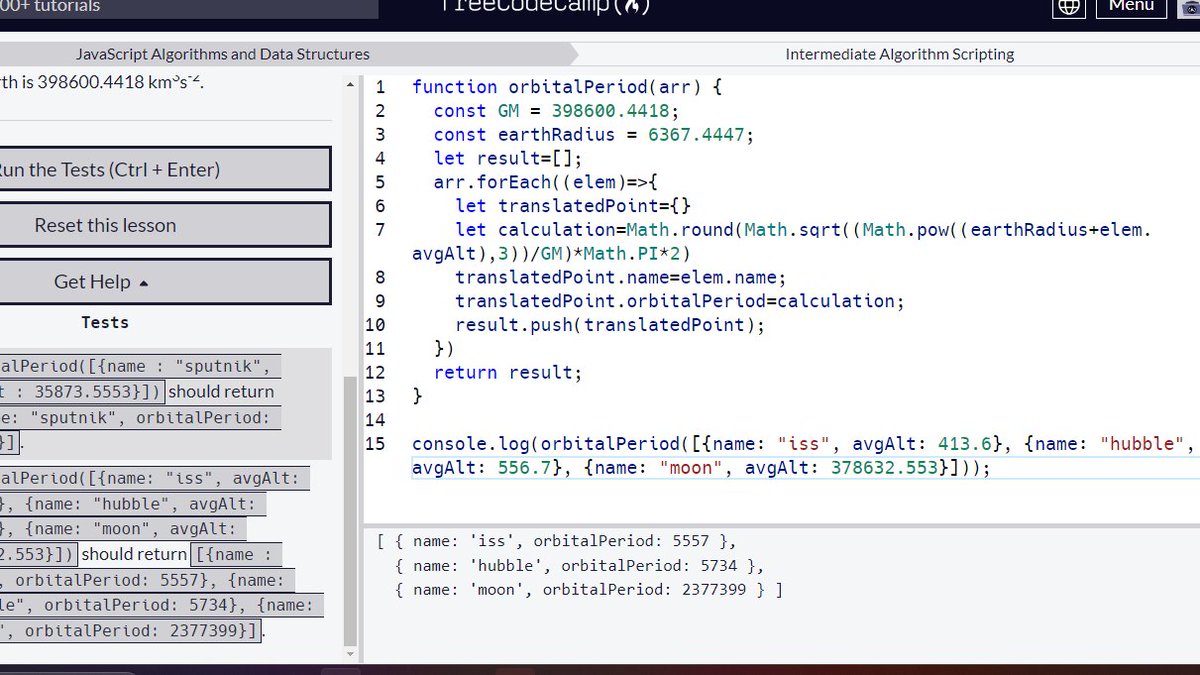
Task: Click scrollbar down arrow in instructions panel
Action: [349, 654]
